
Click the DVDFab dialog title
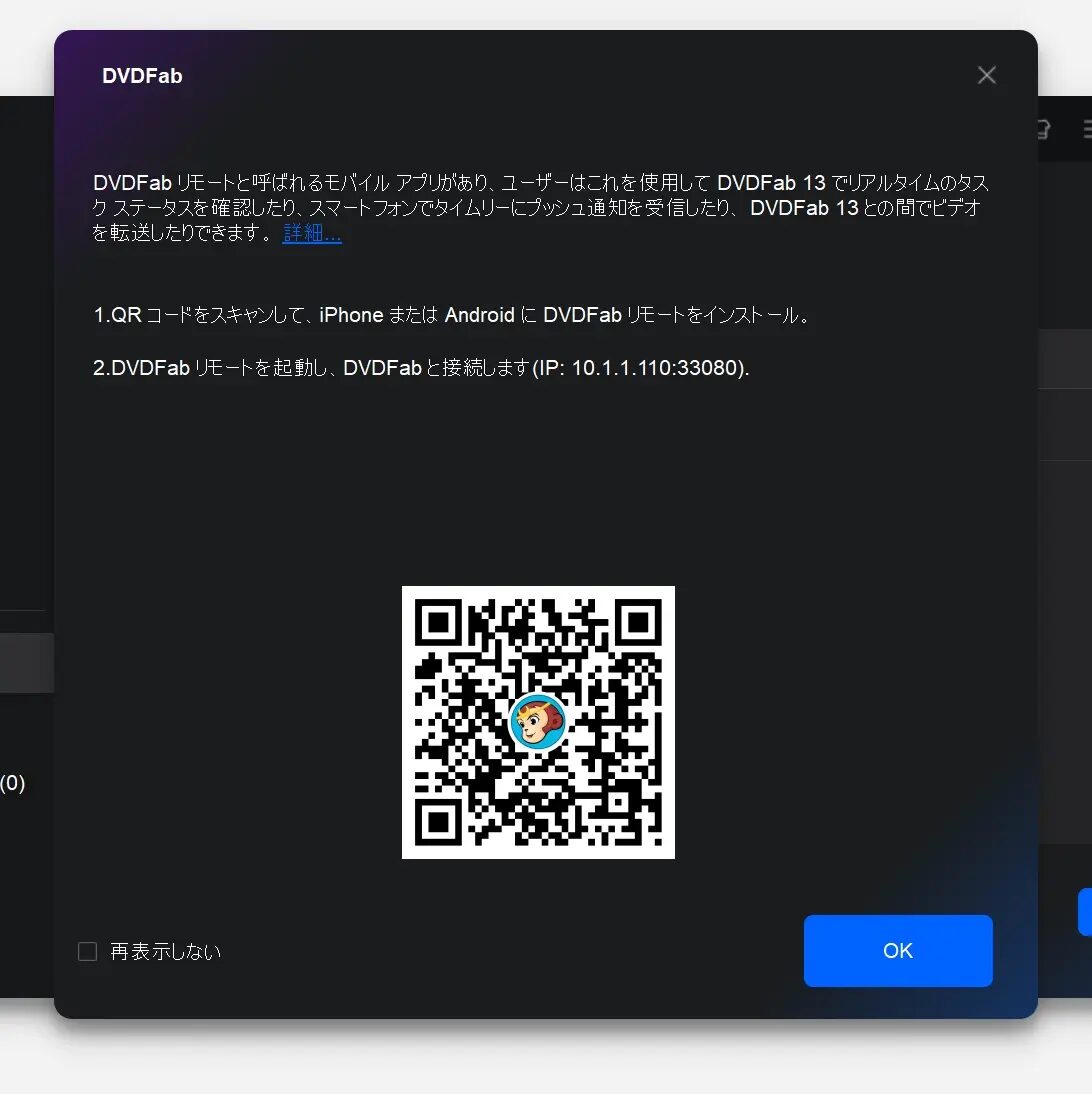(142, 76)
